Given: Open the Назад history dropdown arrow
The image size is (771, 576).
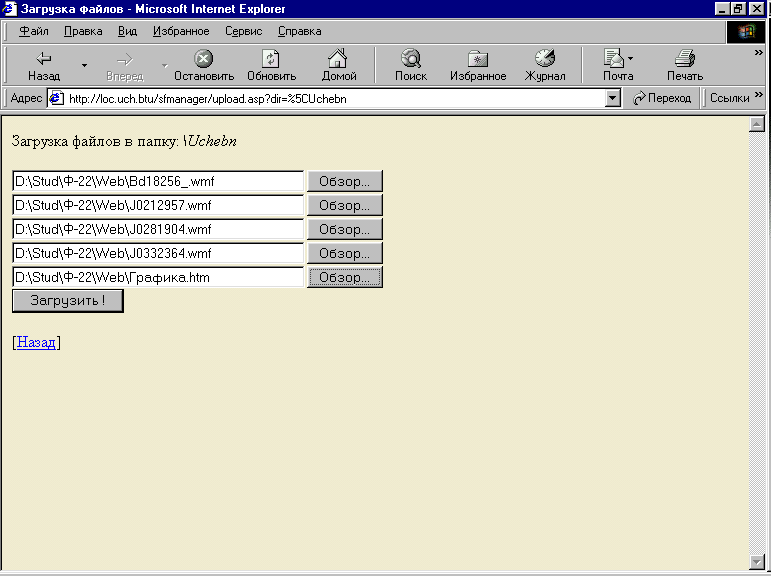Looking at the screenshot, I should 84,65.
